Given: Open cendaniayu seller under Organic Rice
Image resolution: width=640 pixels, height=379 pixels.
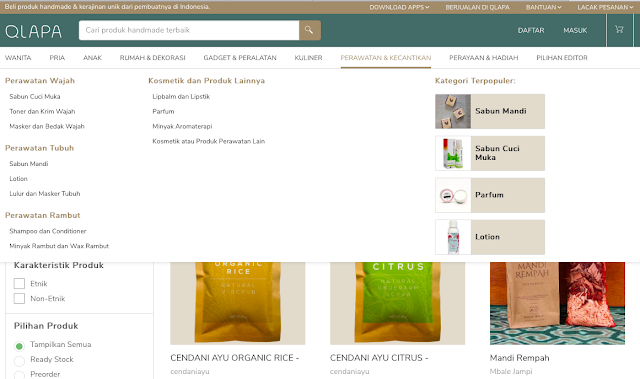Looking at the screenshot, I should 190,372.
